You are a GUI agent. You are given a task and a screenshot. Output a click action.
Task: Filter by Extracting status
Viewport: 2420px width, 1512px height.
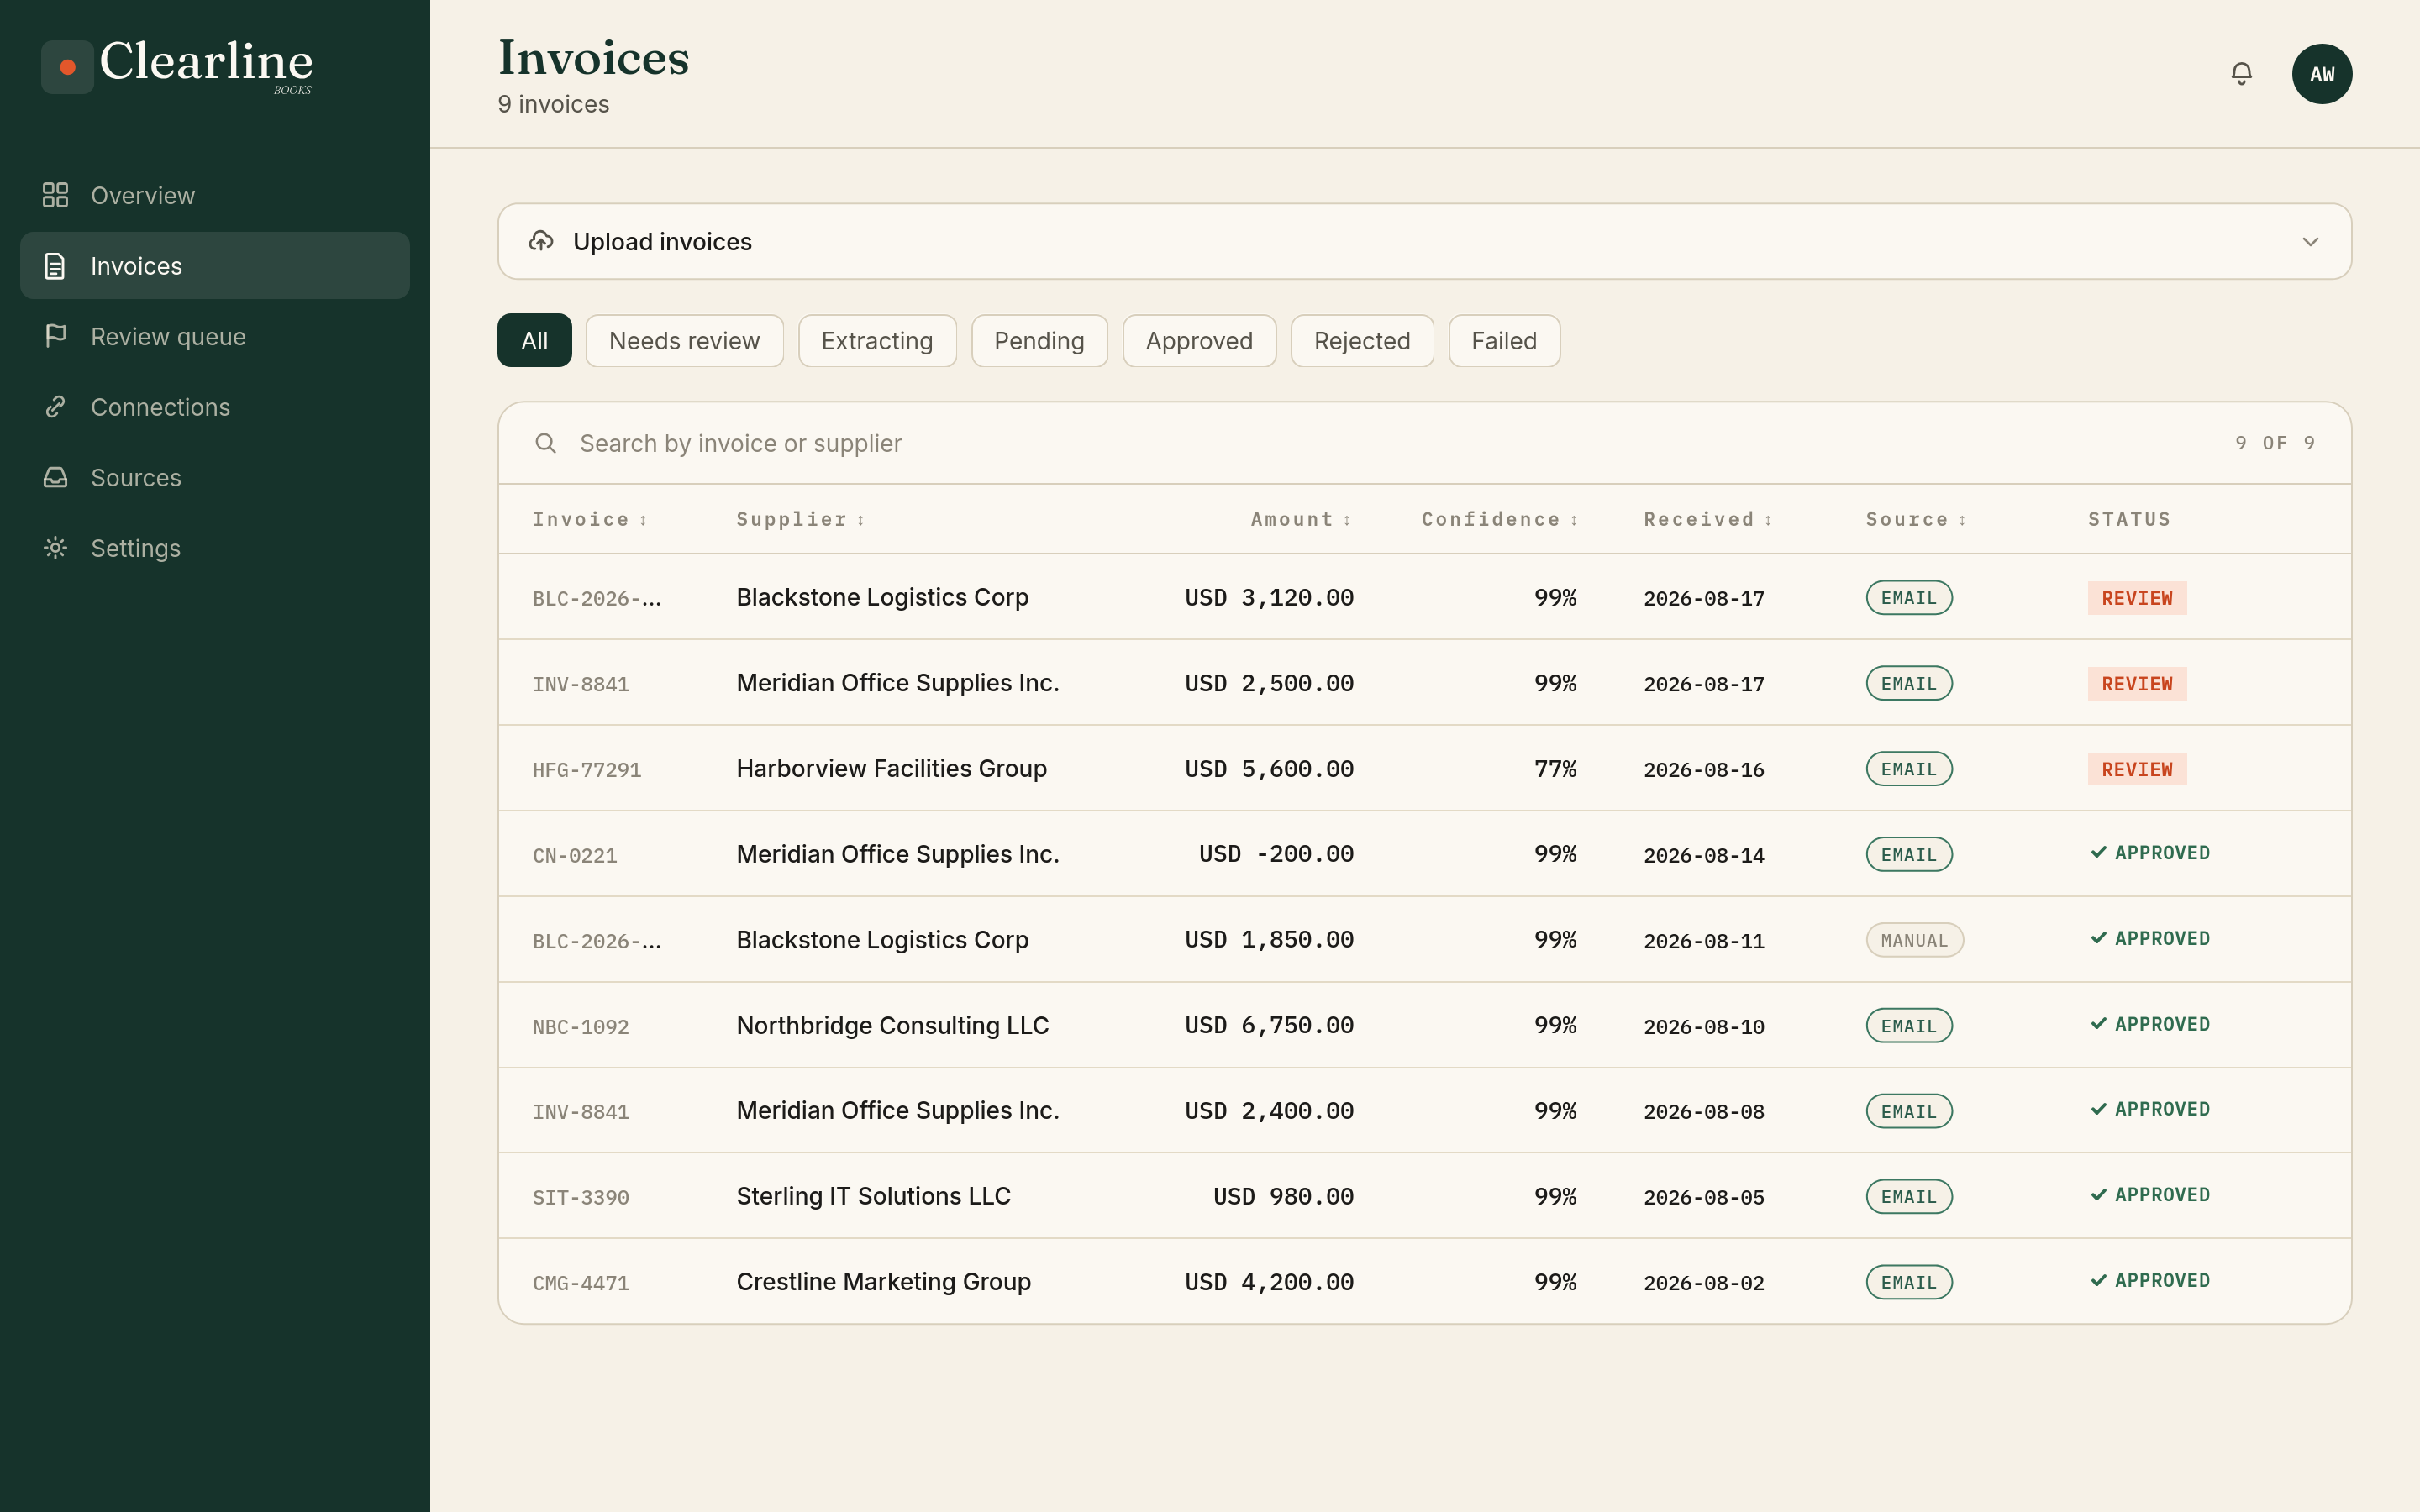click(877, 341)
